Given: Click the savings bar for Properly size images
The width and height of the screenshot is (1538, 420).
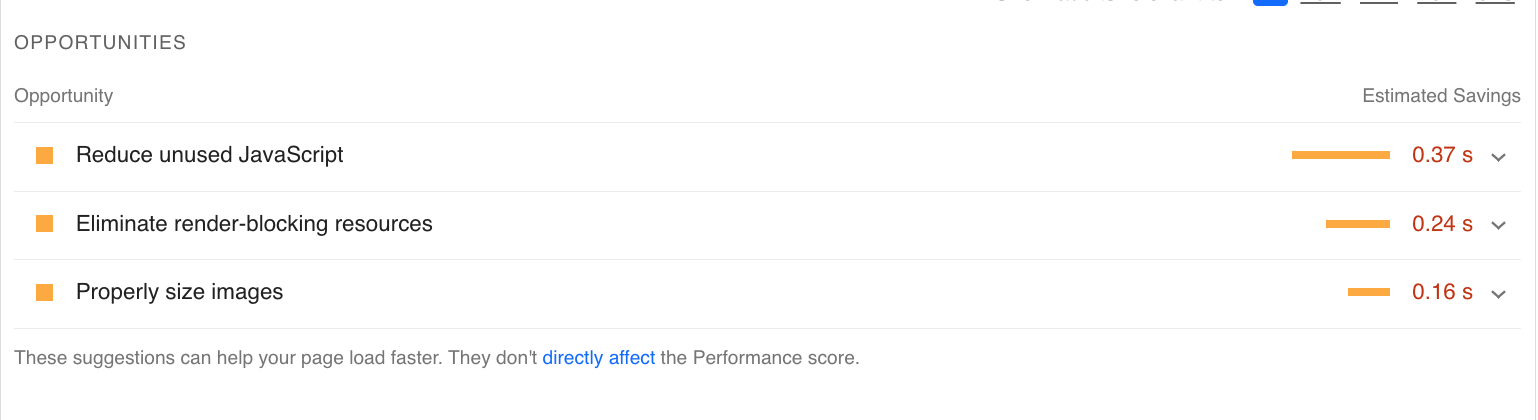Looking at the screenshot, I should 1368,292.
